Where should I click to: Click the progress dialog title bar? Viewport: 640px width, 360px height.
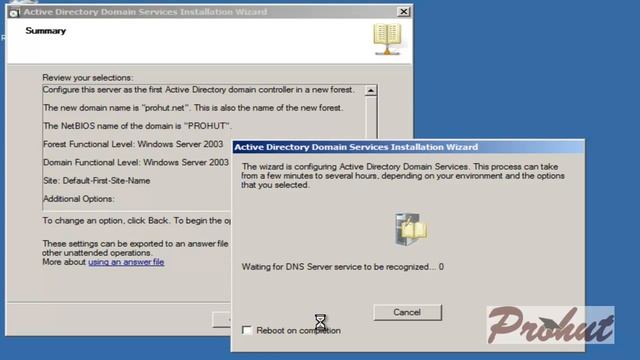pyautogui.click(x=408, y=147)
